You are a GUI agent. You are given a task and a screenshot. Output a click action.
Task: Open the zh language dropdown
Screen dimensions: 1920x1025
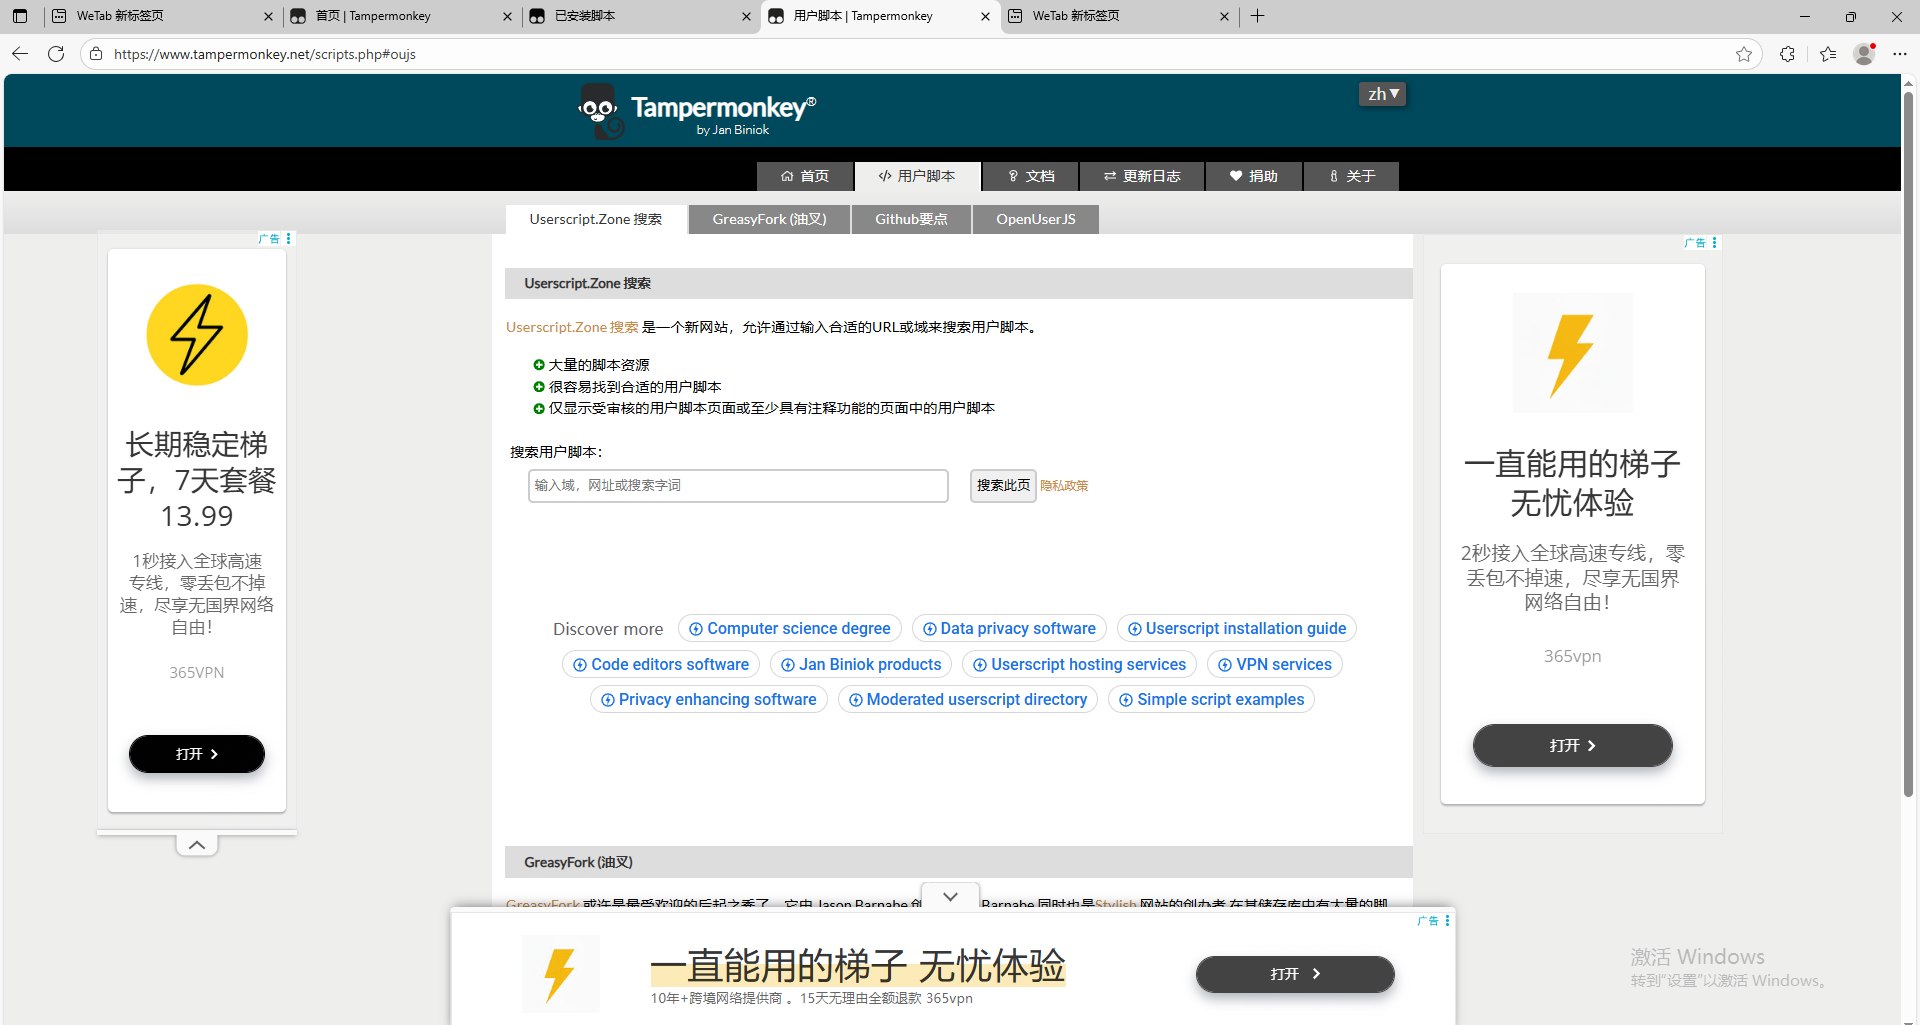pos(1382,94)
